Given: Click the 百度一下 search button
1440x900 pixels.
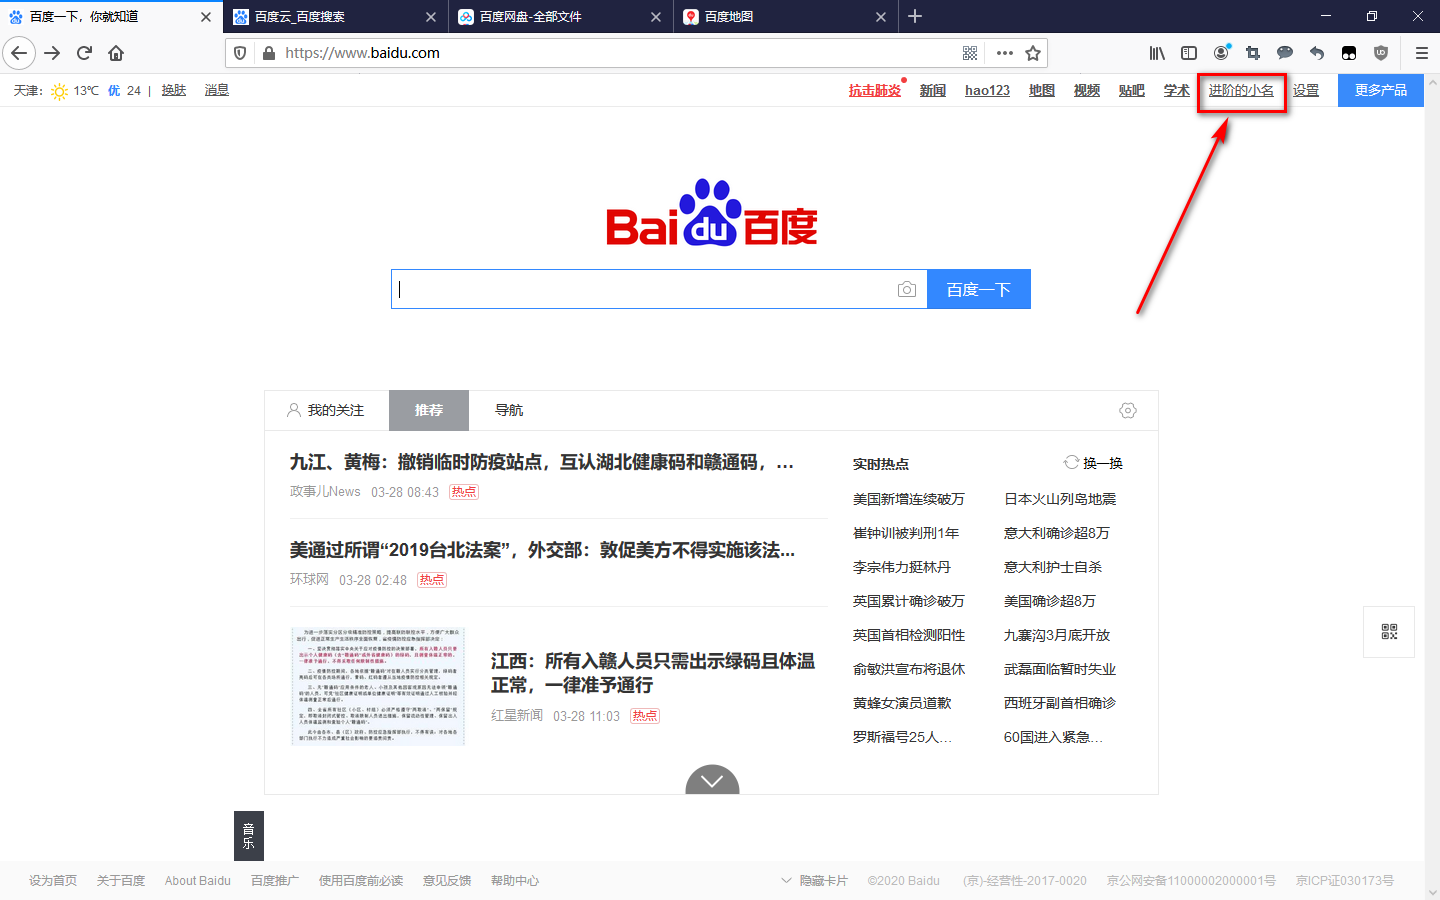Looking at the screenshot, I should pos(979,289).
